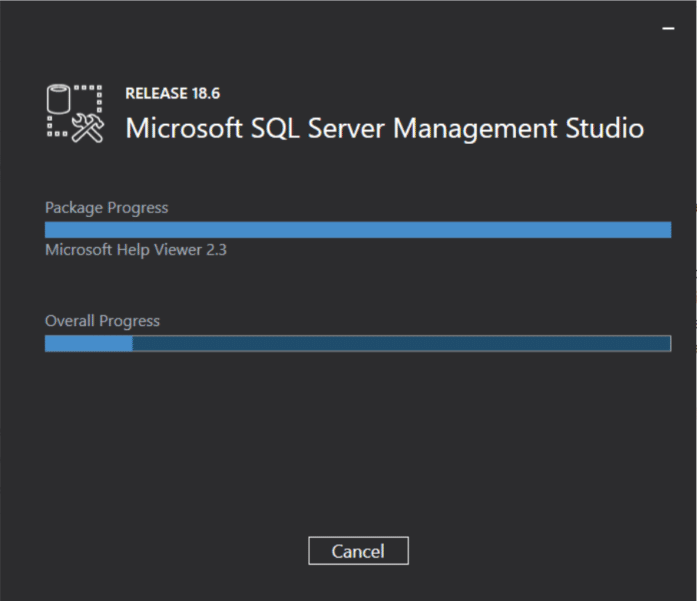Viewport: 697px width, 601px height.
Task: Select the 'RELEASE 18.6' label
Action: pos(172,93)
